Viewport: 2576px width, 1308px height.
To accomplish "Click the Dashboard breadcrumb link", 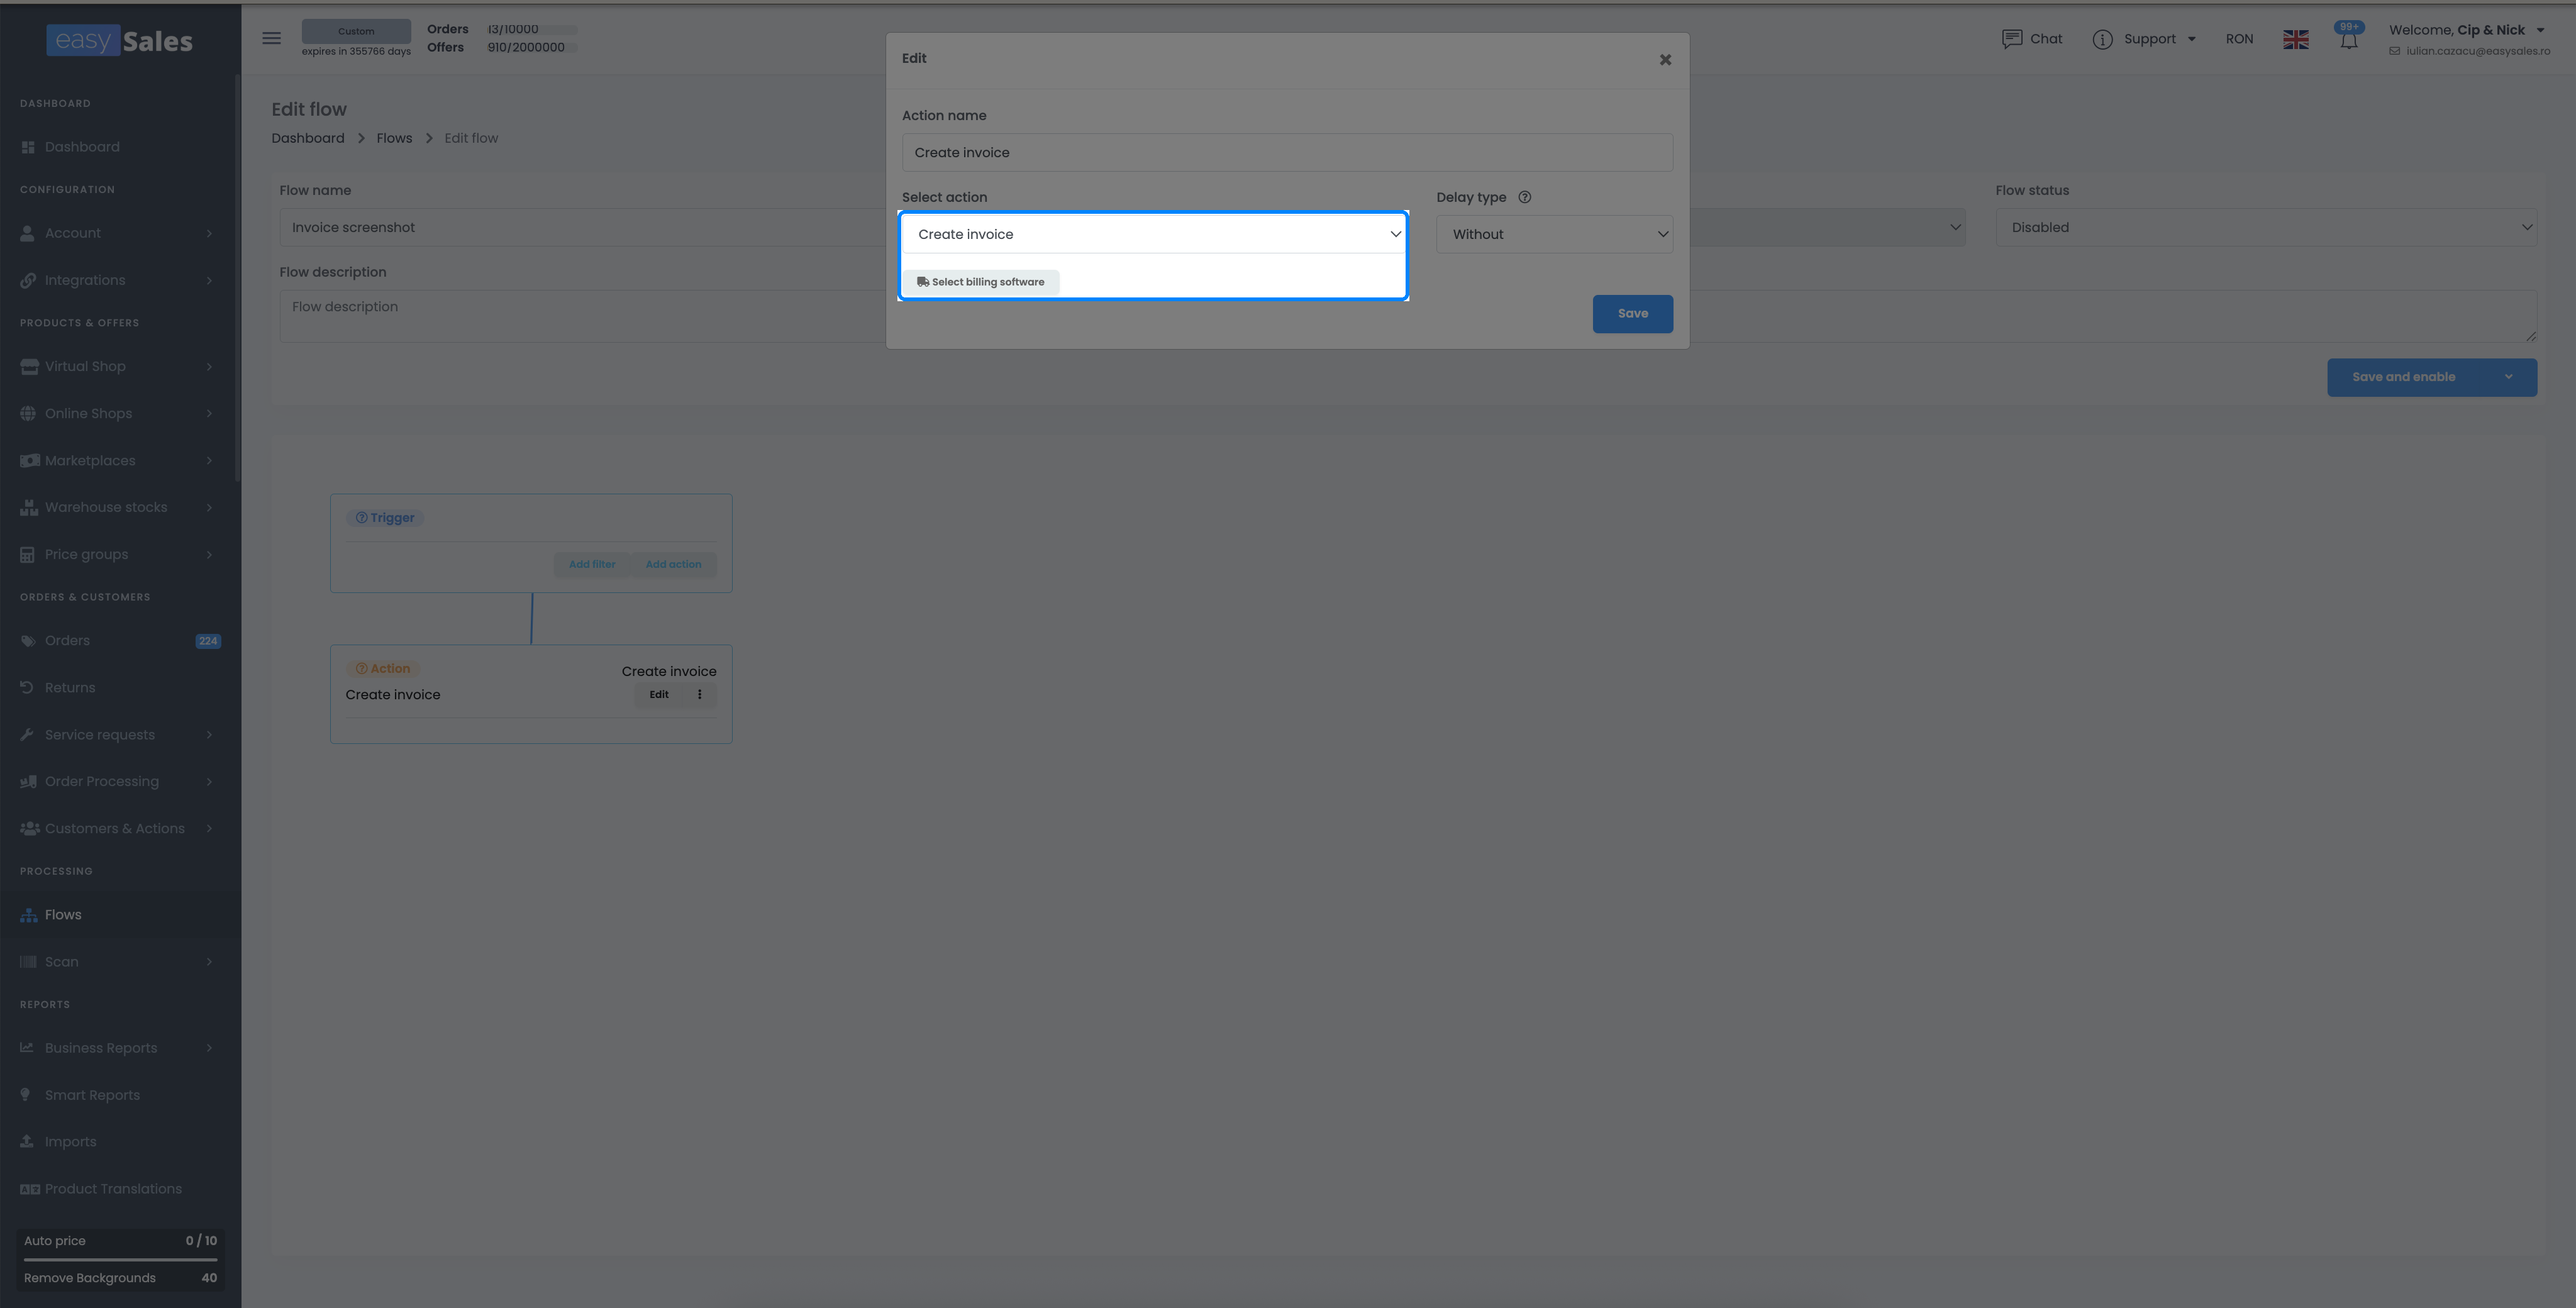I will (x=308, y=138).
